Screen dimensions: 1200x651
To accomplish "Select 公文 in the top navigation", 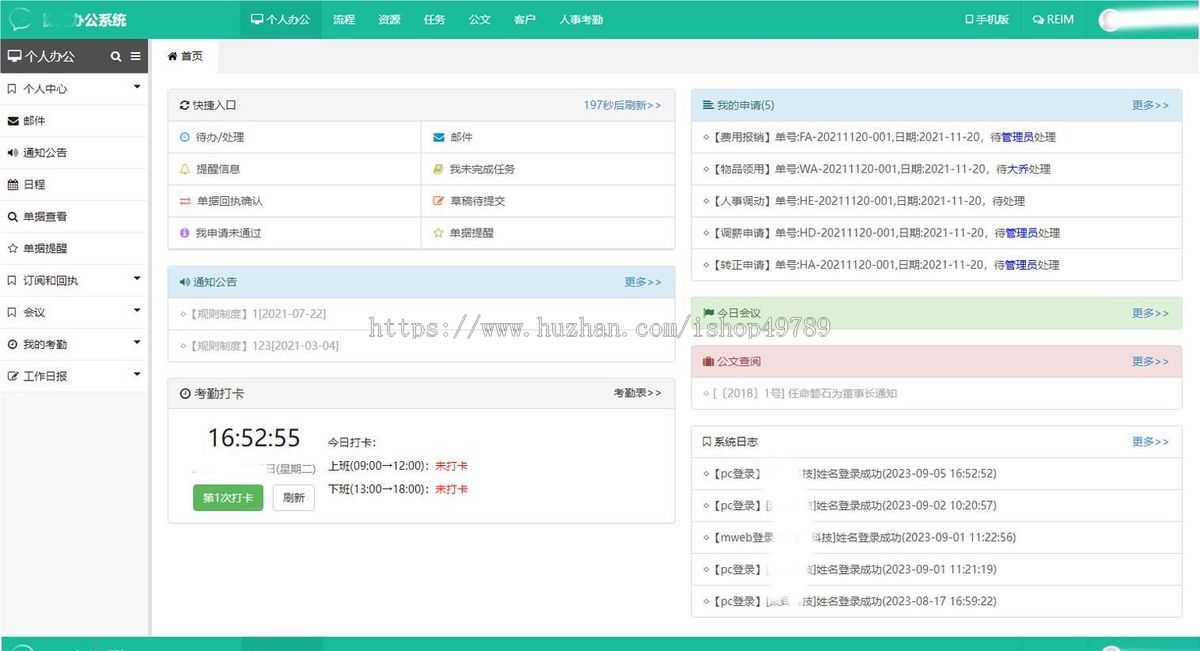I will [x=479, y=19].
